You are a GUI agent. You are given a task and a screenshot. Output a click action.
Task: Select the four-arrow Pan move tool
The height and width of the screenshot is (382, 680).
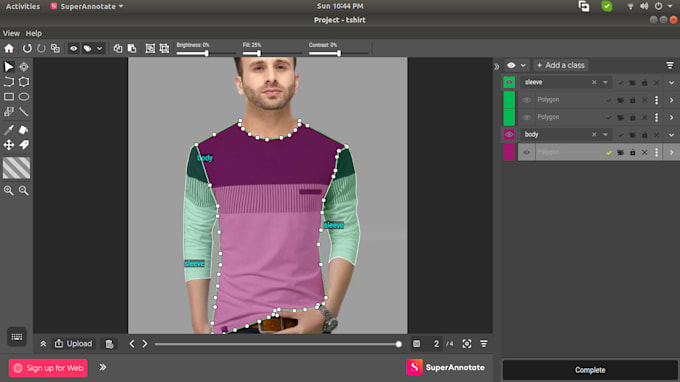point(9,145)
